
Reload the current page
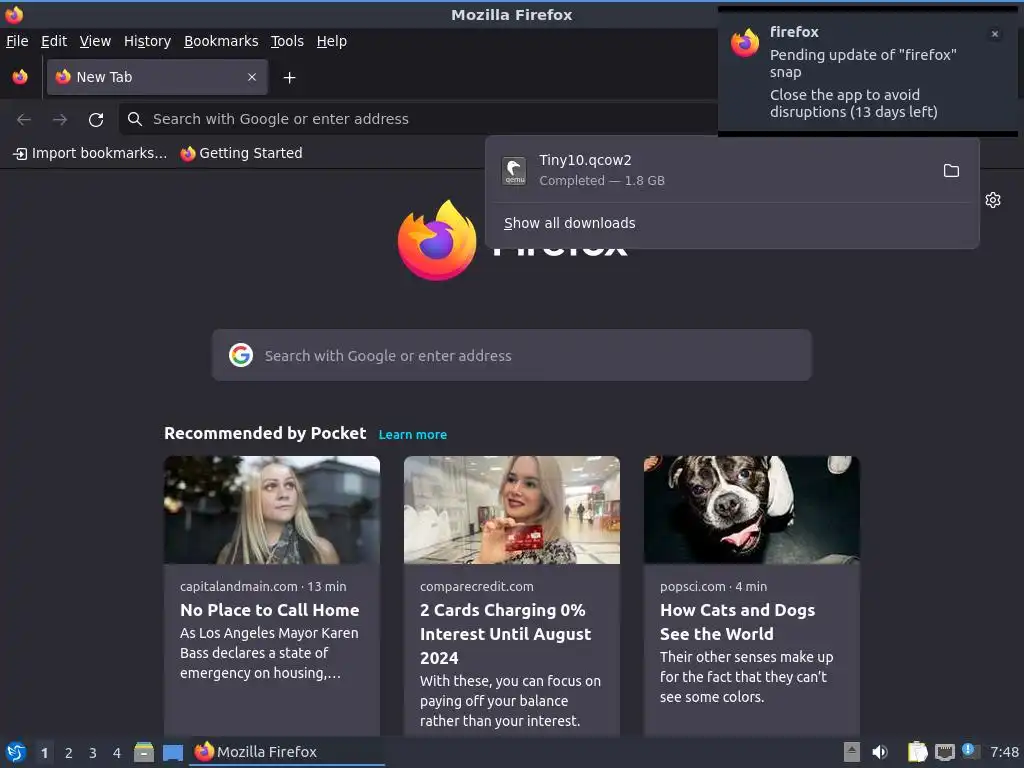point(96,119)
